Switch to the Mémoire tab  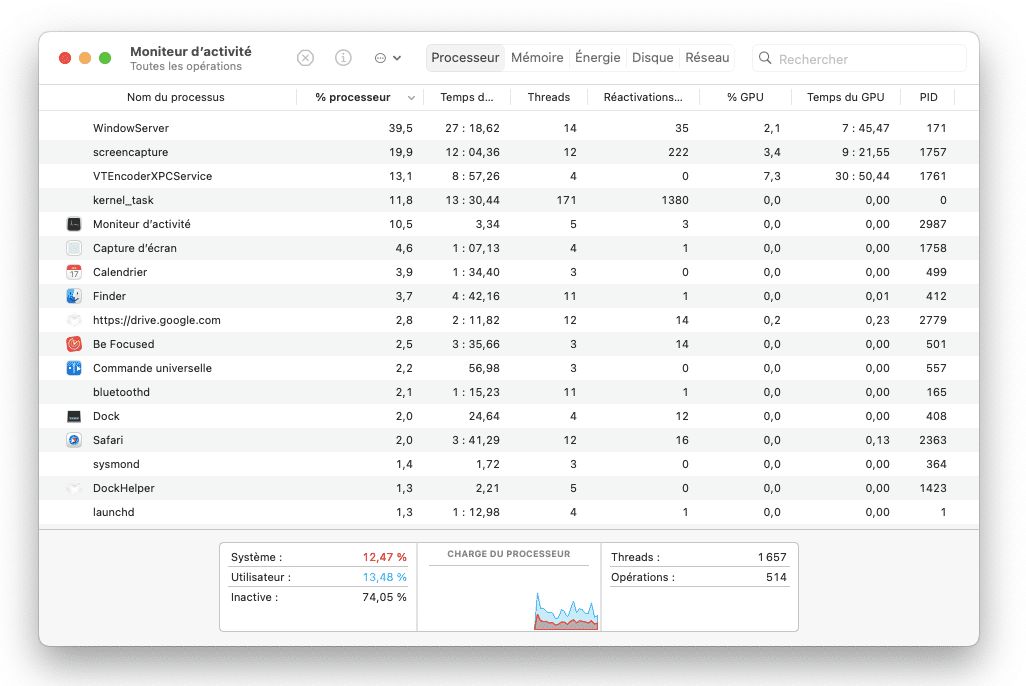click(537, 58)
